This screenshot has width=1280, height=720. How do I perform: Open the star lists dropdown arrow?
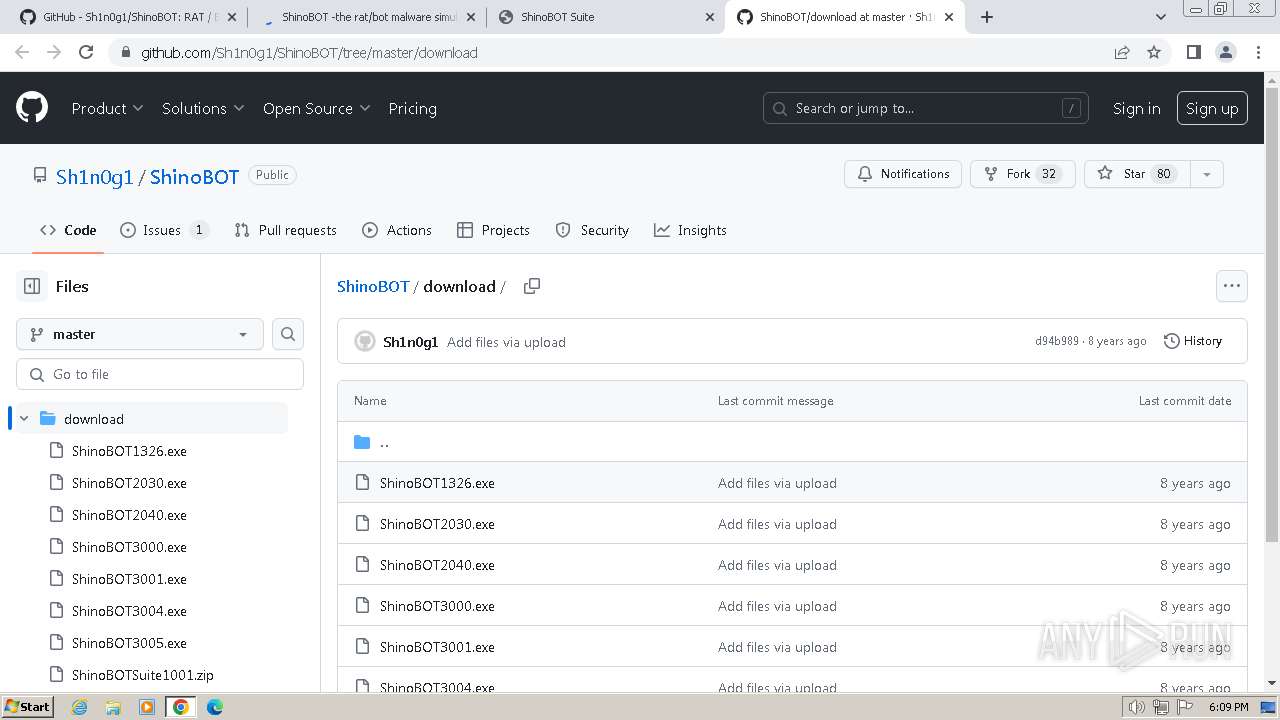click(1207, 174)
